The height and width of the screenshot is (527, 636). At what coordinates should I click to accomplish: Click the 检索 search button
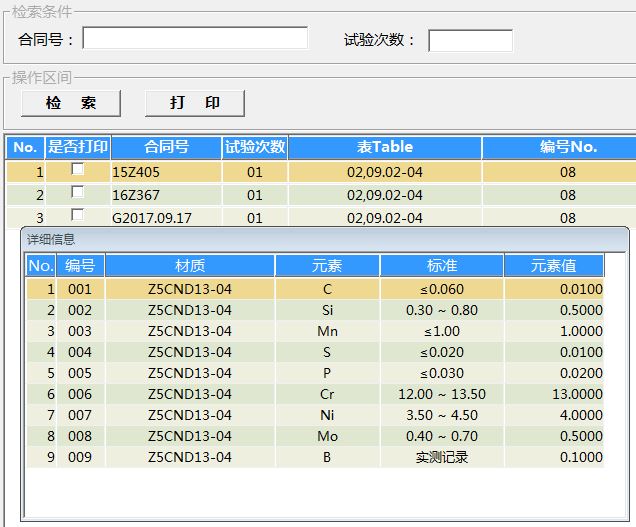[70, 103]
